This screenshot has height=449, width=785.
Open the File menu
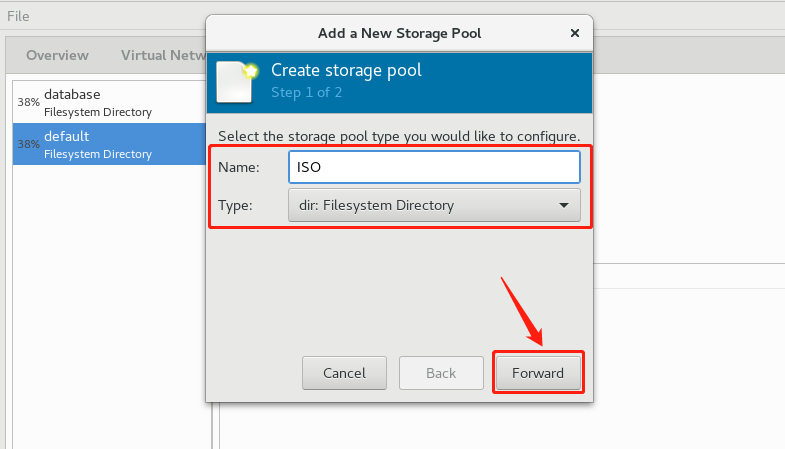tap(18, 15)
